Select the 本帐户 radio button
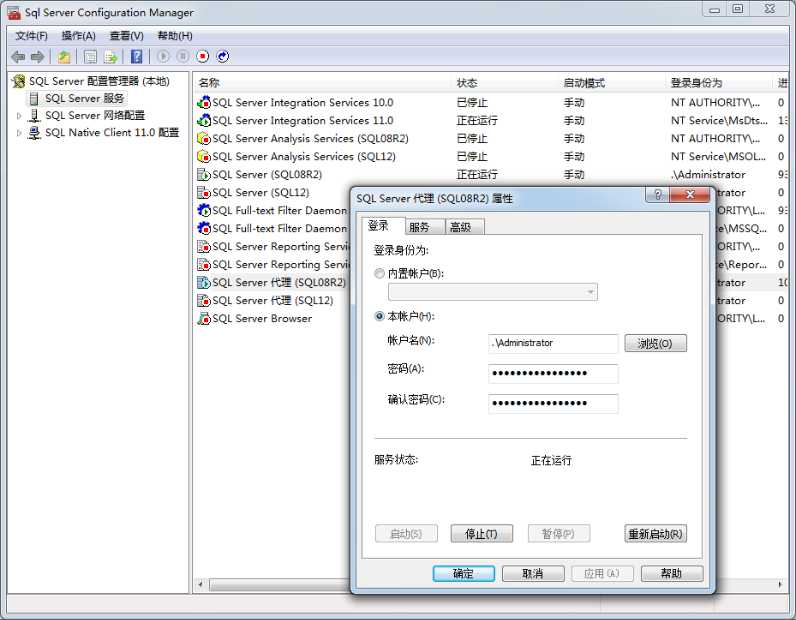The image size is (796, 620). click(379, 316)
